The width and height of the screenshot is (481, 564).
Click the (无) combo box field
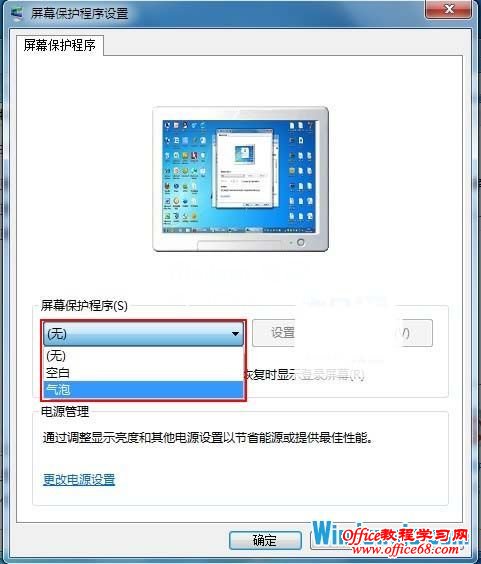pos(144,334)
